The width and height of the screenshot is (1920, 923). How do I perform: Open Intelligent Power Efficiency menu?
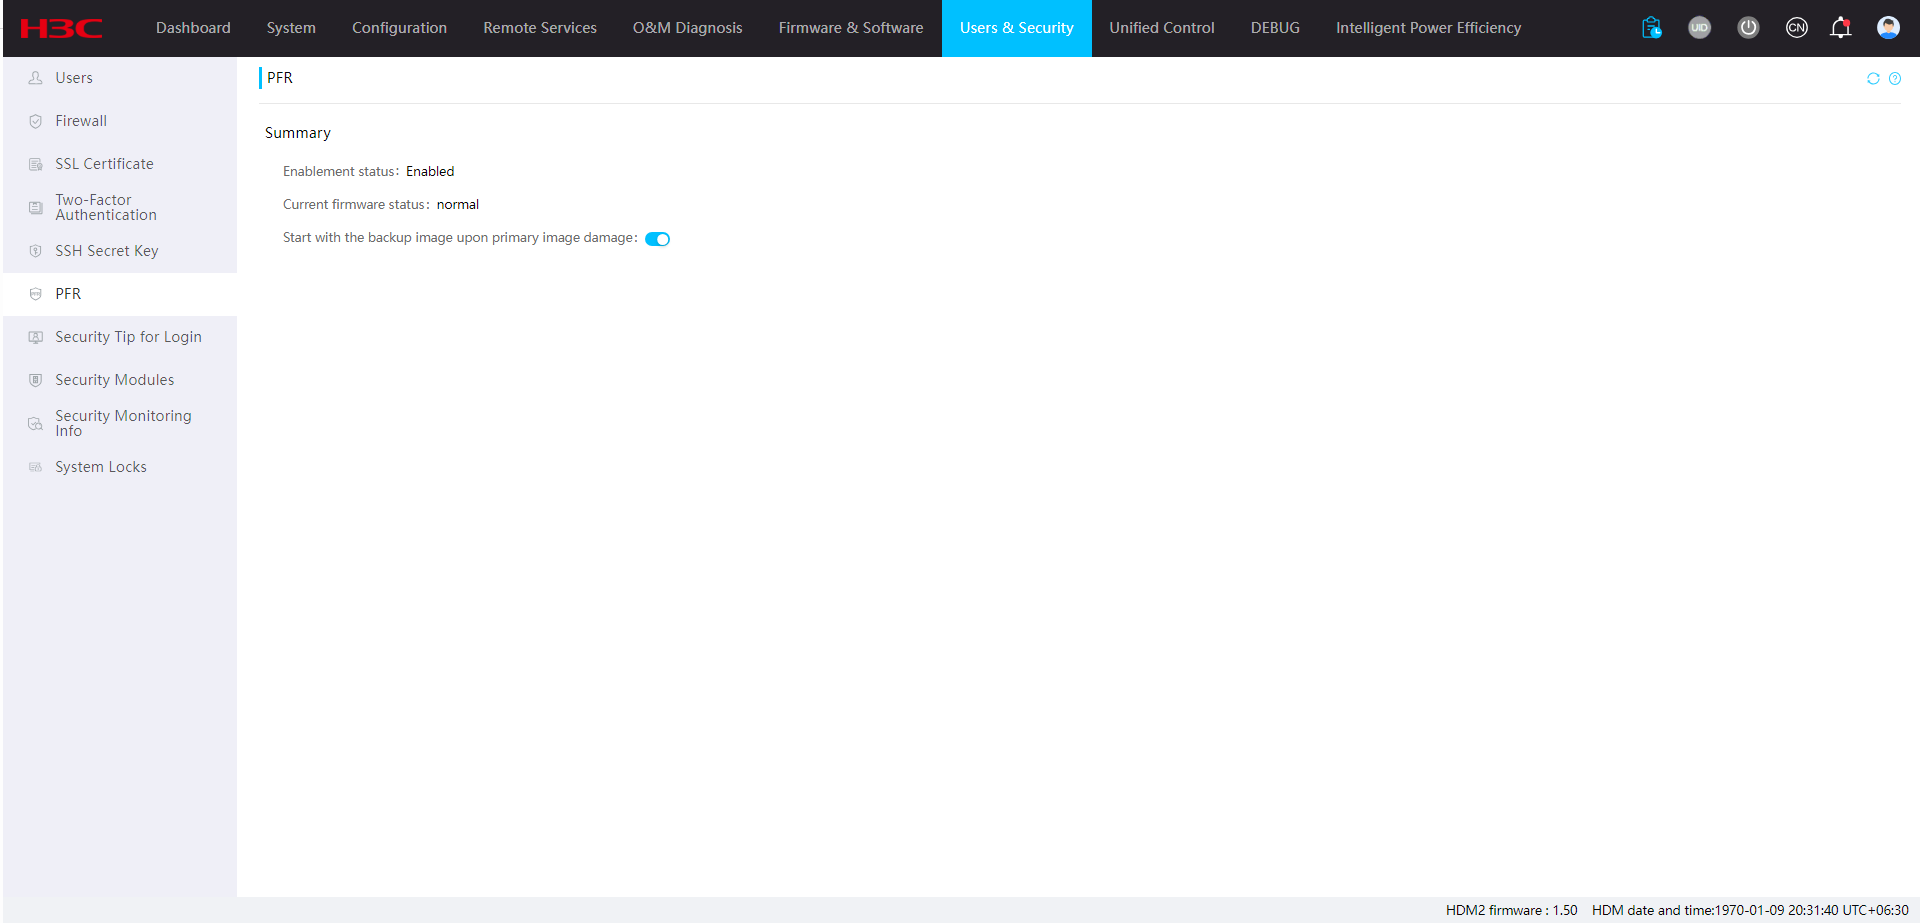tap(1428, 28)
